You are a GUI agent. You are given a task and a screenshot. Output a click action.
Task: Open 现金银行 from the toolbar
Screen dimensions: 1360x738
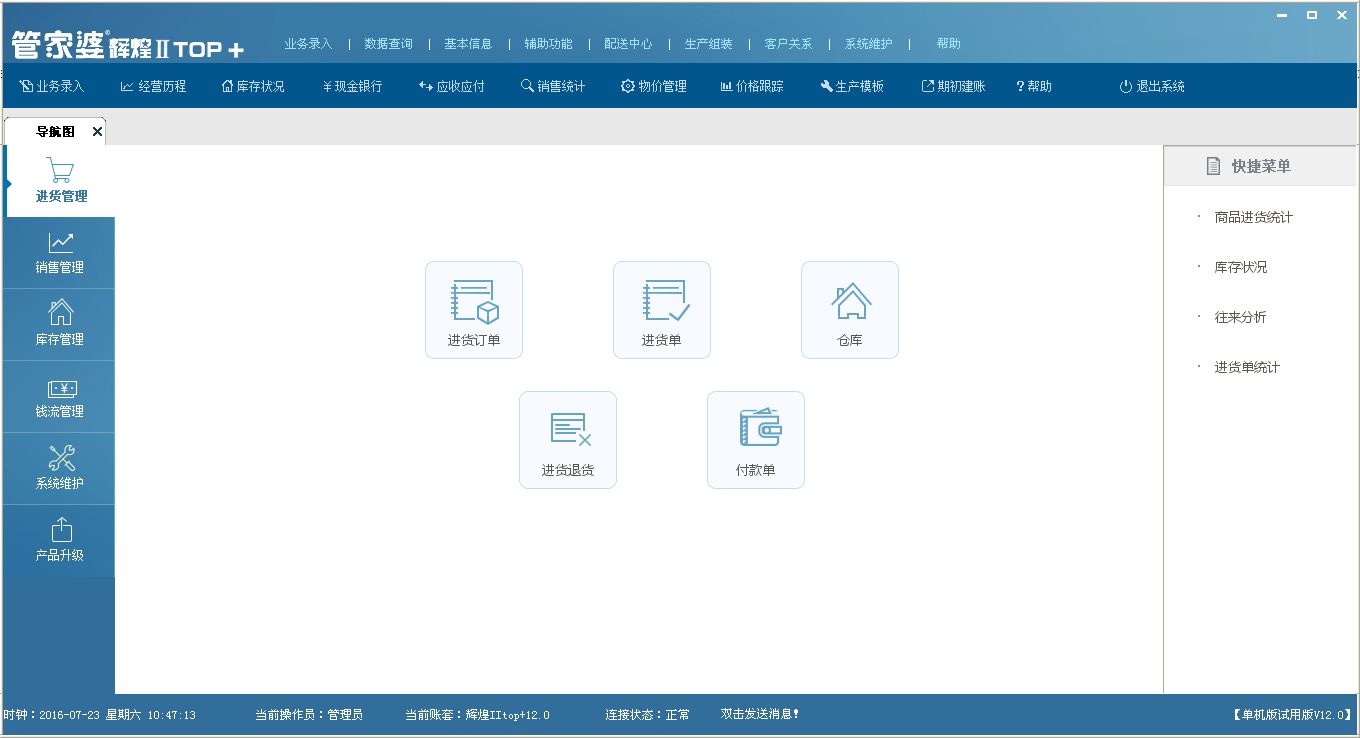pos(352,86)
